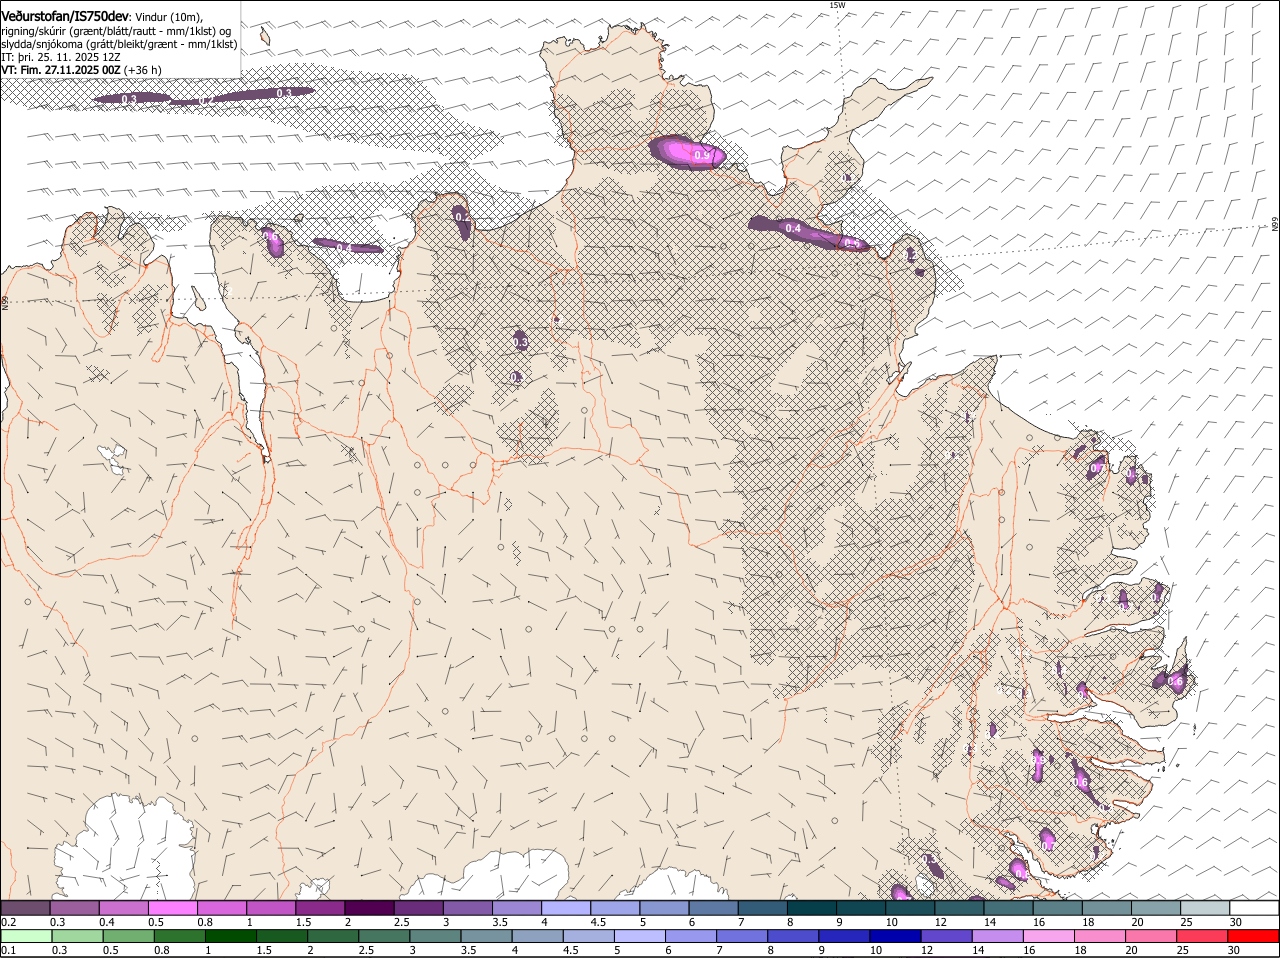The image size is (1280, 958).
Task: Click the bright pink 0.5–0.8 snow legend swatch
Action: [x=173, y=908]
